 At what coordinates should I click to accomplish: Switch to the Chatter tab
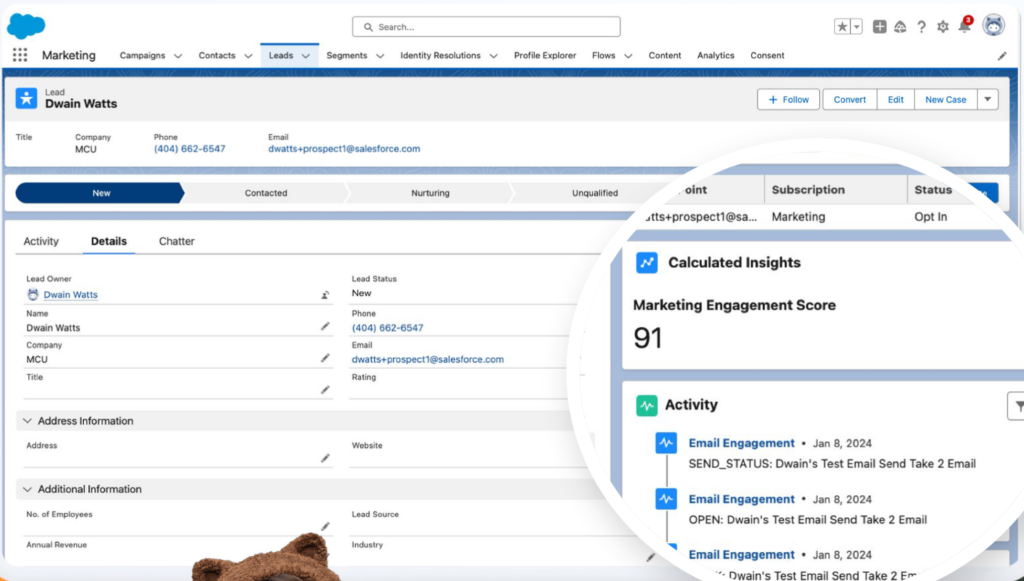click(177, 241)
